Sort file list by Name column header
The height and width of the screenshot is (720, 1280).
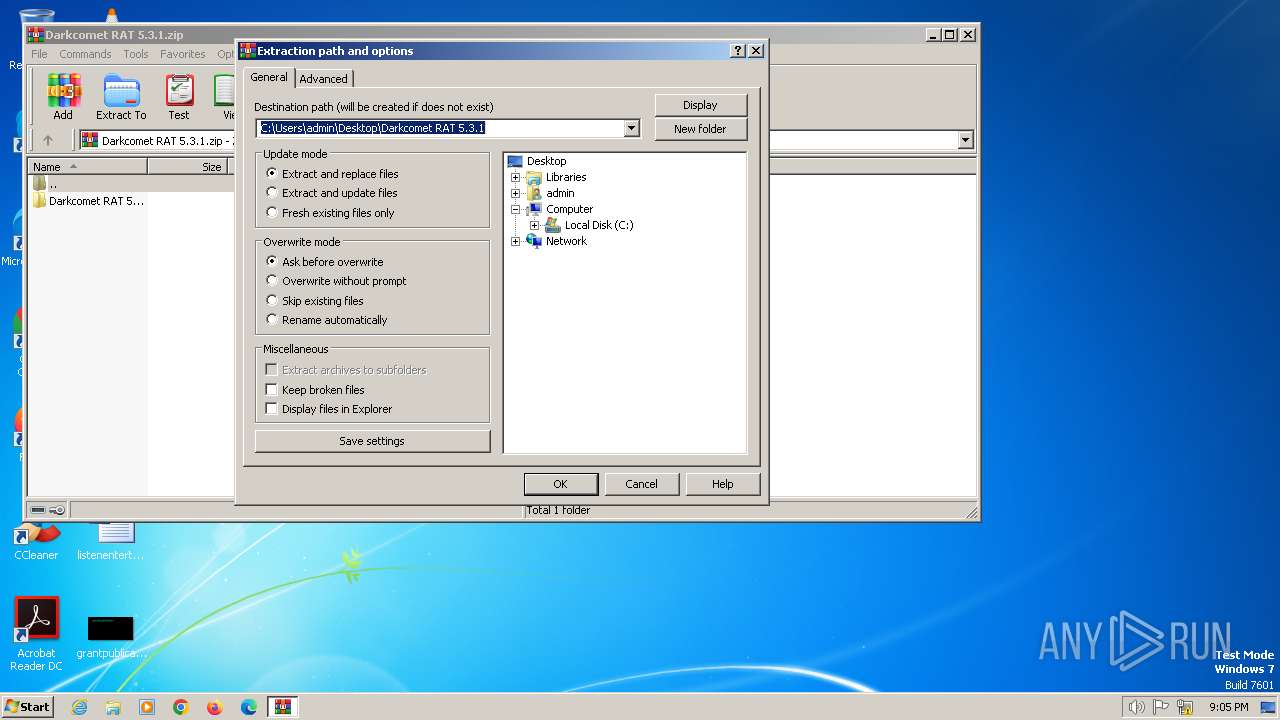click(x=87, y=167)
